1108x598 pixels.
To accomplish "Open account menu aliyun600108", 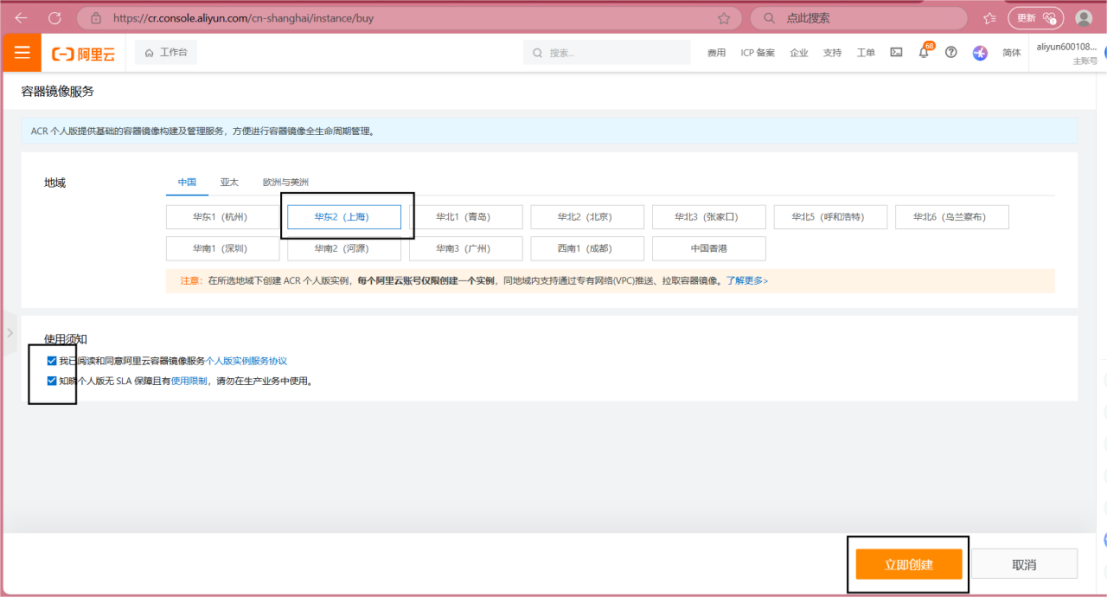I will point(1066,53).
